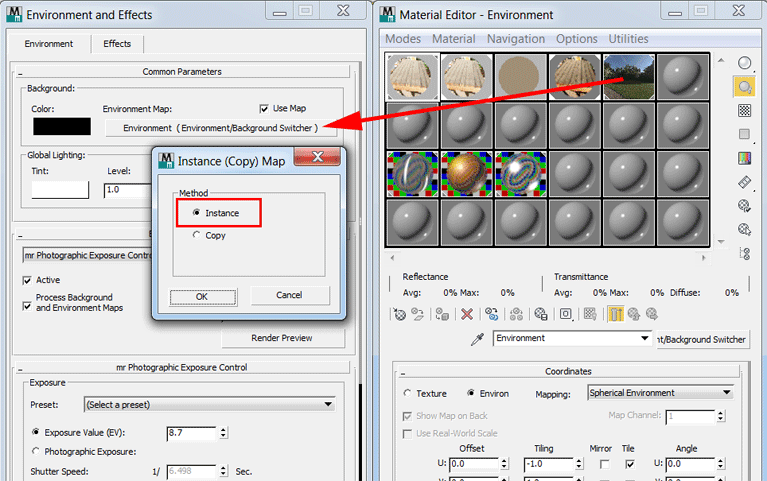
Task: Click OK in Instance (Copy) Map dialog
Action: coord(201,295)
